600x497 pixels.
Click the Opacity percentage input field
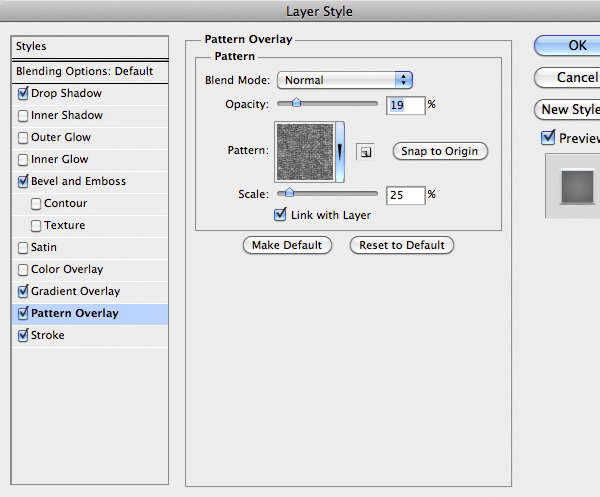point(405,104)
